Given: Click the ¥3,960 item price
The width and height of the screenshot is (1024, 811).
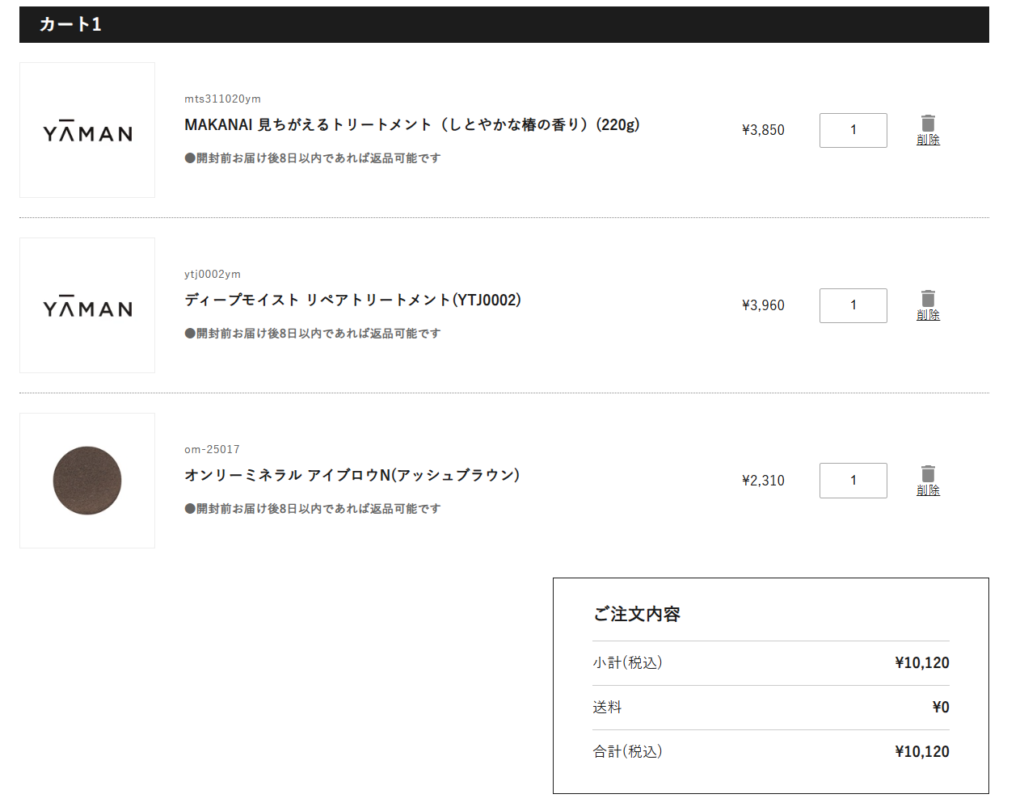Looking at the screenshot, I should [x=763, y=305].
